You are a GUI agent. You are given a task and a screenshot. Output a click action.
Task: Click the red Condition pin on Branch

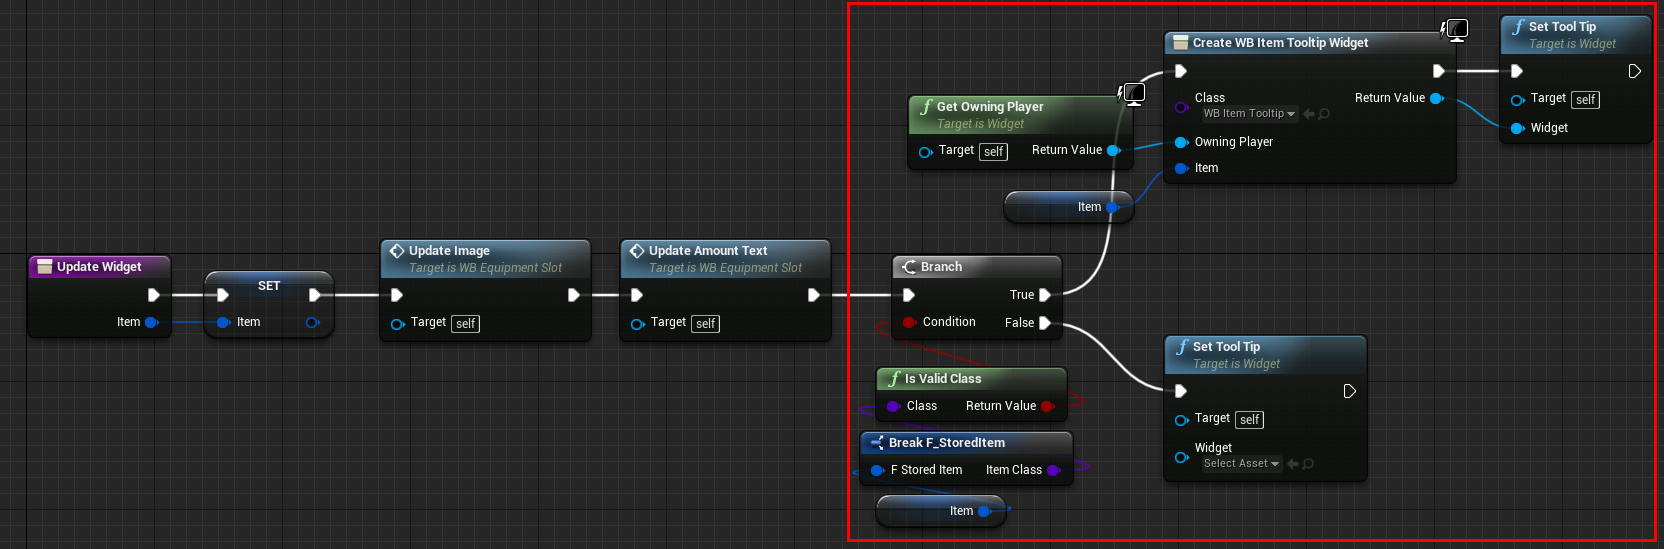pos(908,322)
